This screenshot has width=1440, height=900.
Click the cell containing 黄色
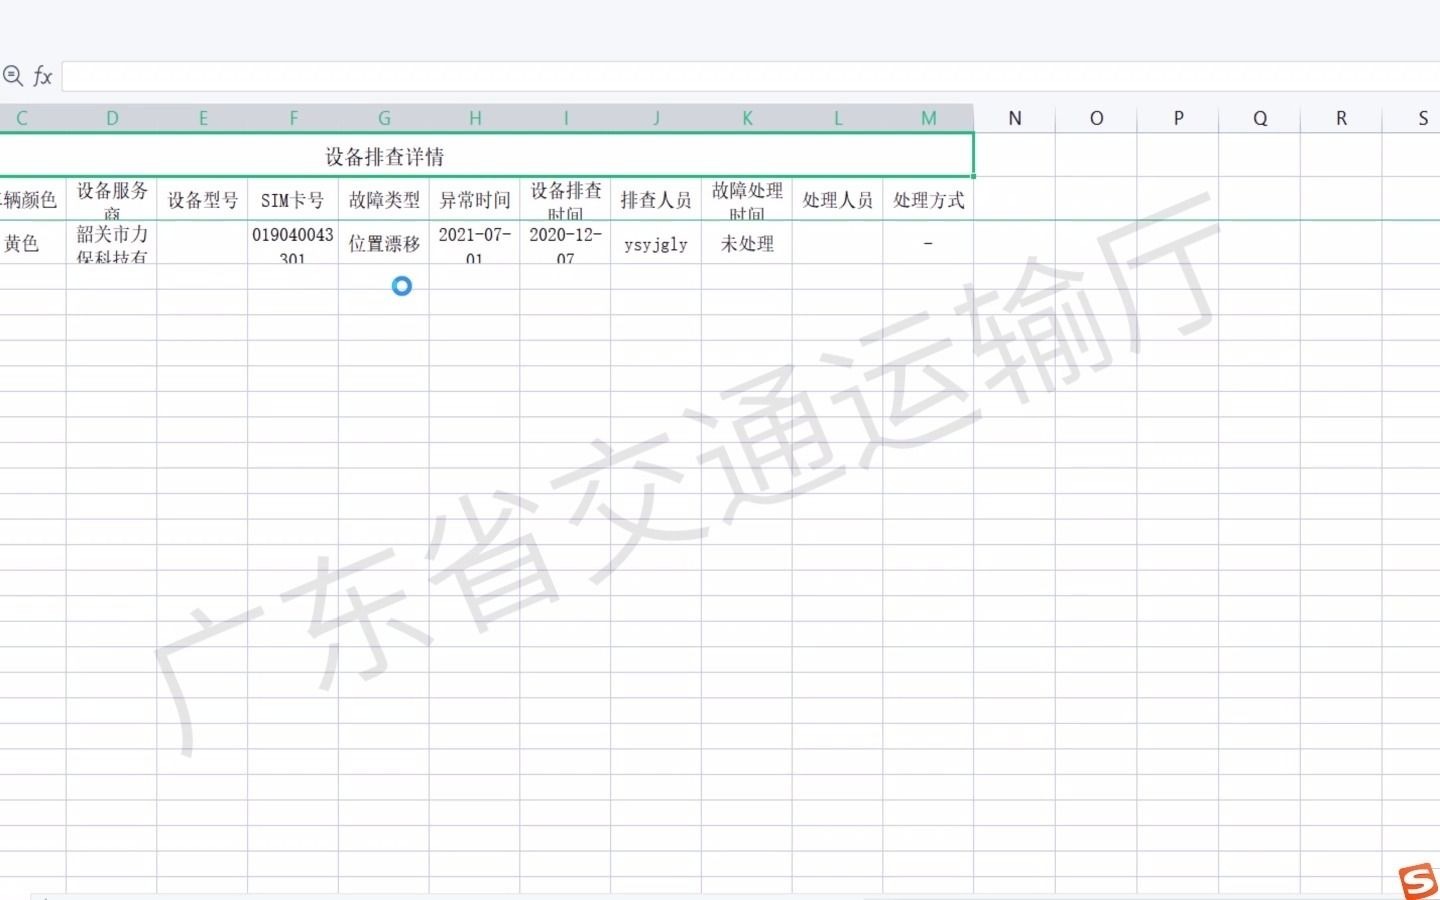pos(33,243)
